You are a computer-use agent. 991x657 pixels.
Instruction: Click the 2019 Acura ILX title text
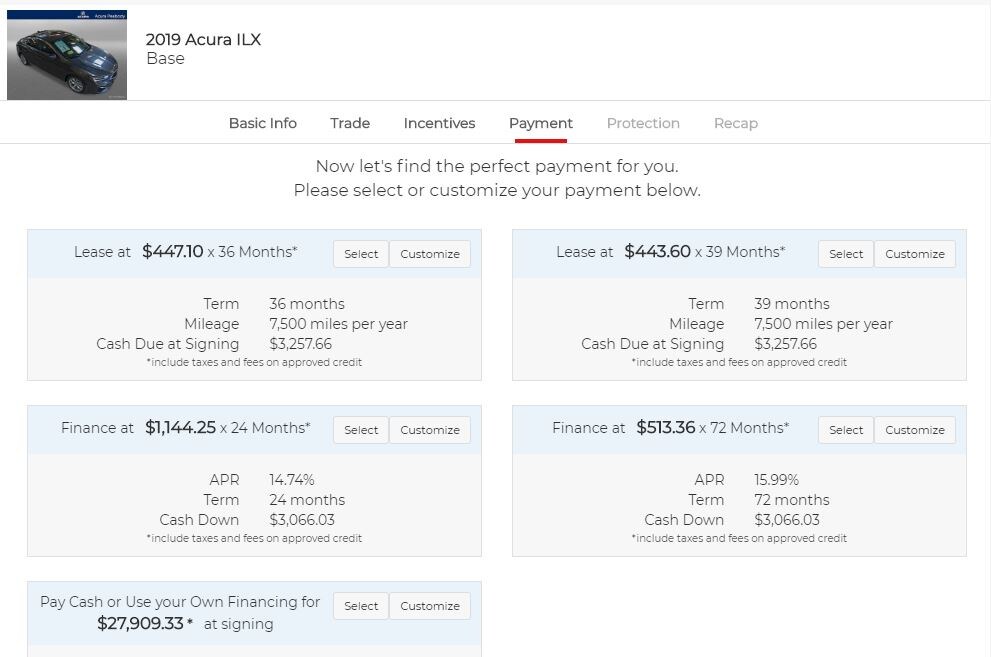tap(203, 39)
